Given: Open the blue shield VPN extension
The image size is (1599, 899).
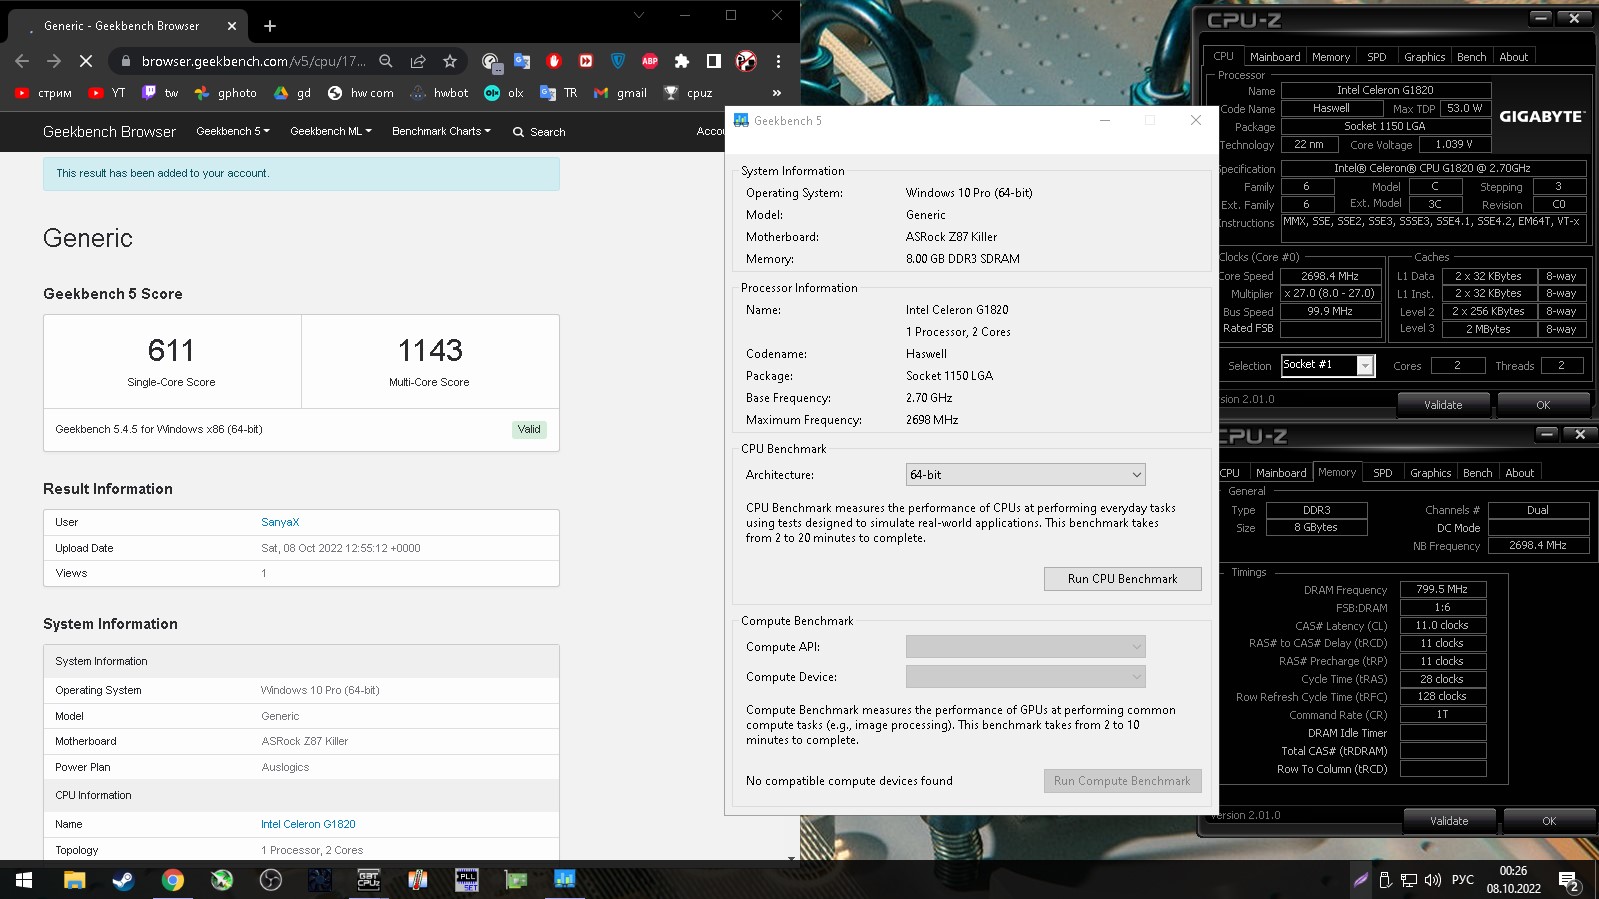Looking at the screenshot, I should pyautogui.click(x=618, y=61).
